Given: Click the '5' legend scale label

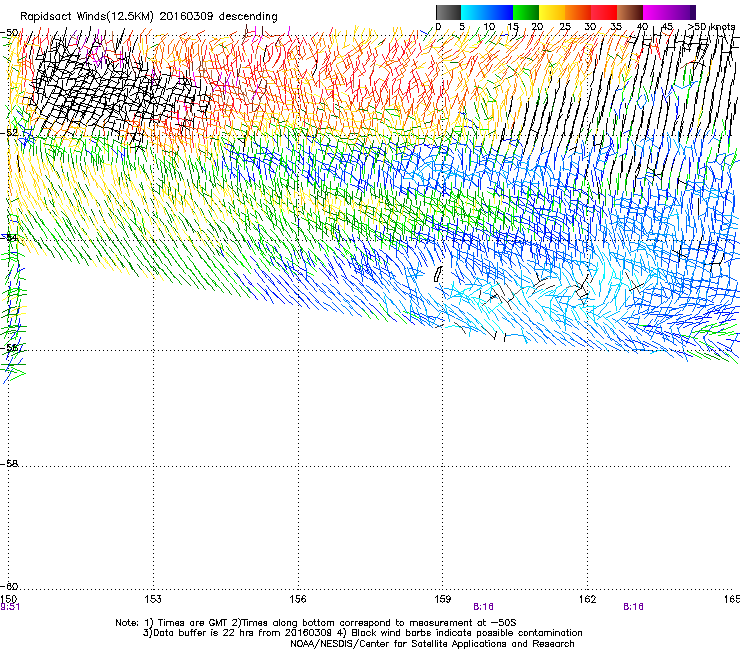Looking at the screenshot, I should click(462, 27).
